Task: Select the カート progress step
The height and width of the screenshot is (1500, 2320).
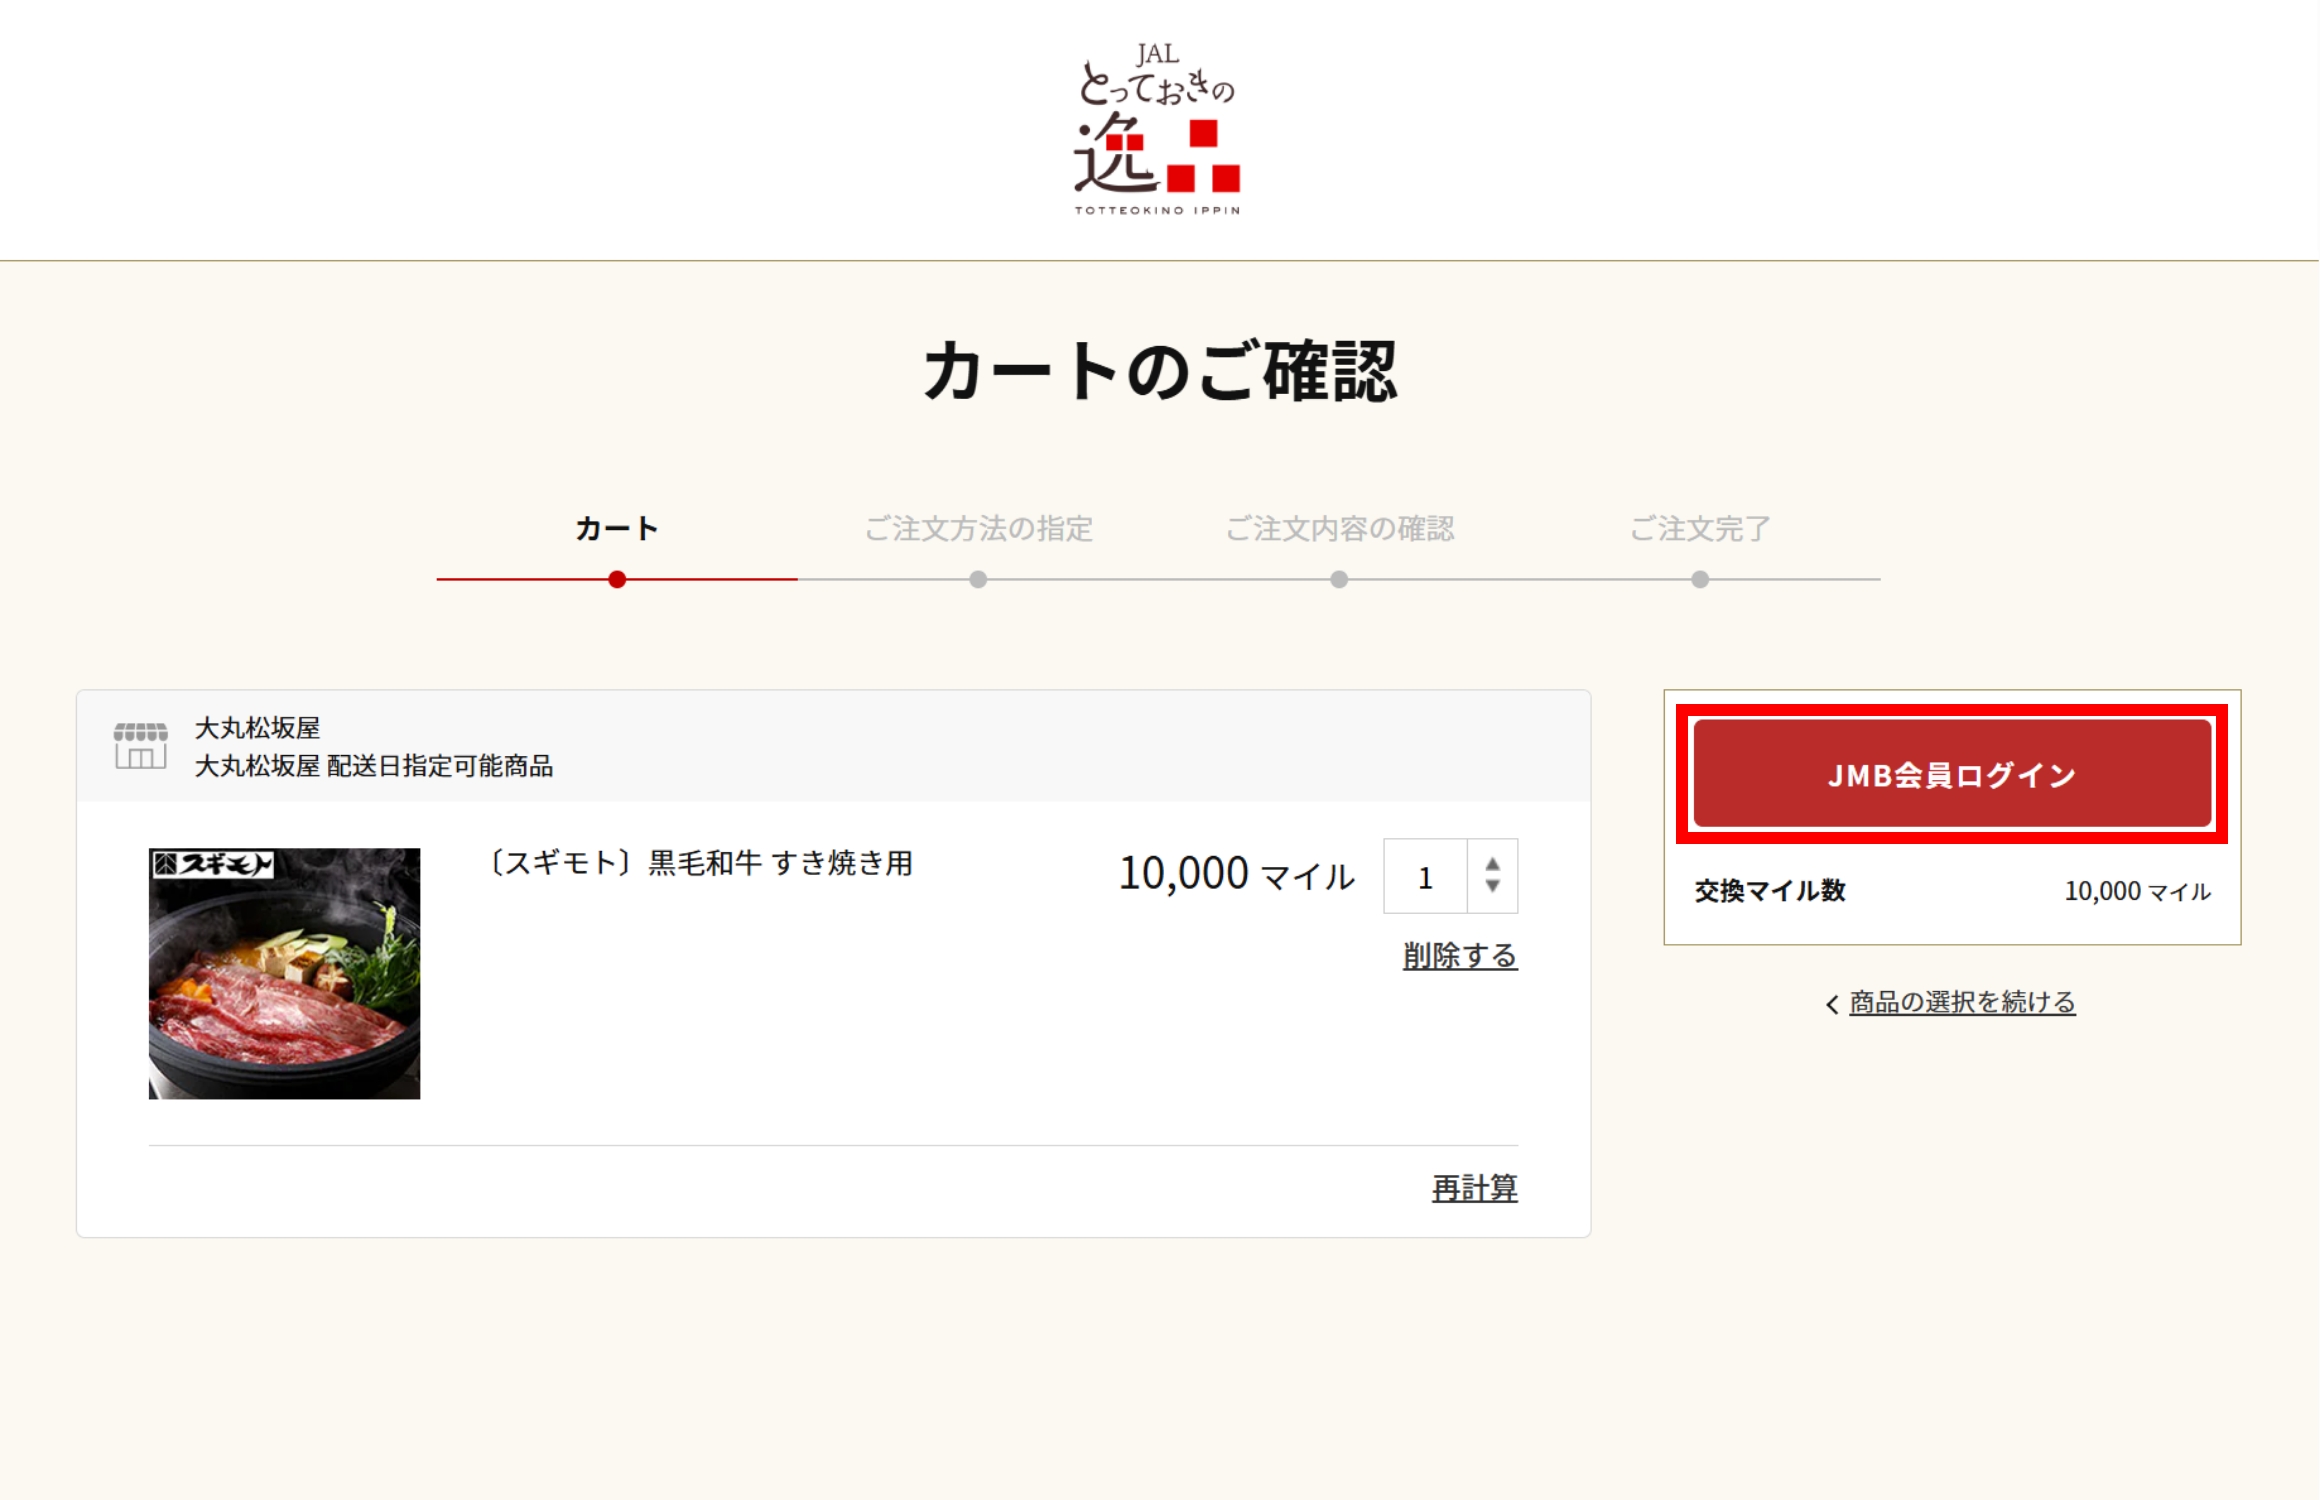Action: click(x=617, y=528)
